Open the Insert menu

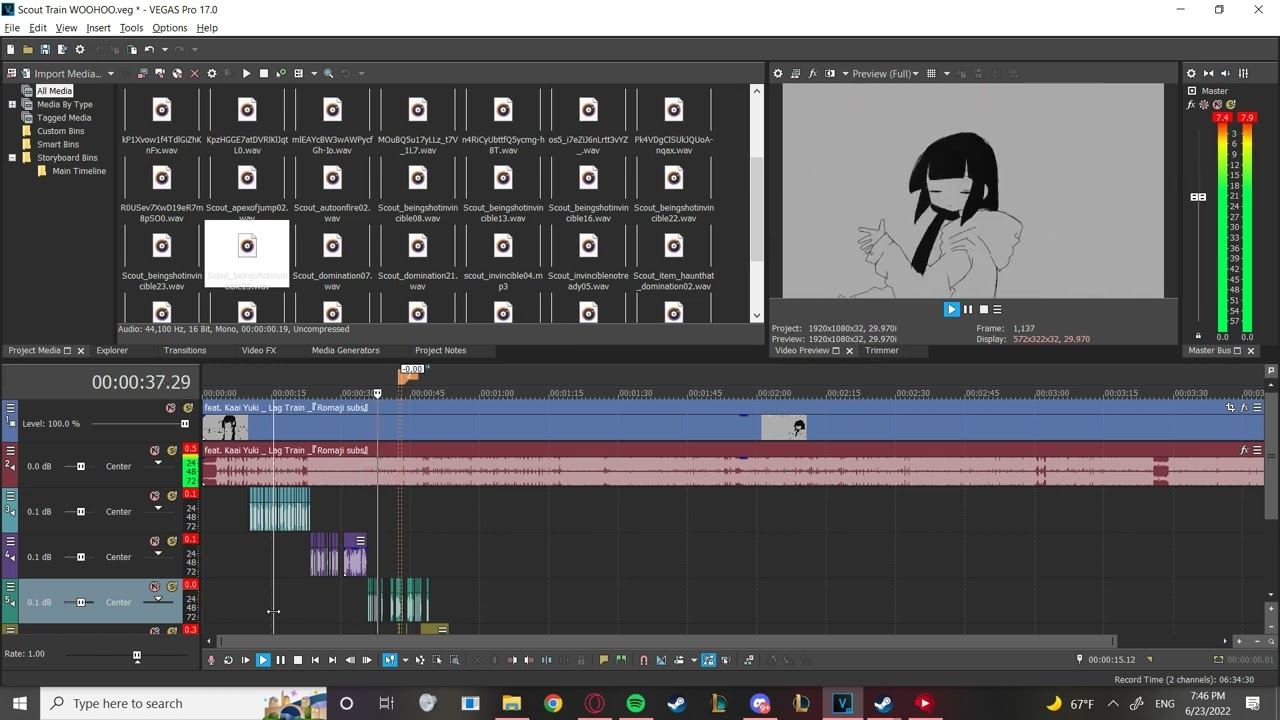(x=98, y=28)
